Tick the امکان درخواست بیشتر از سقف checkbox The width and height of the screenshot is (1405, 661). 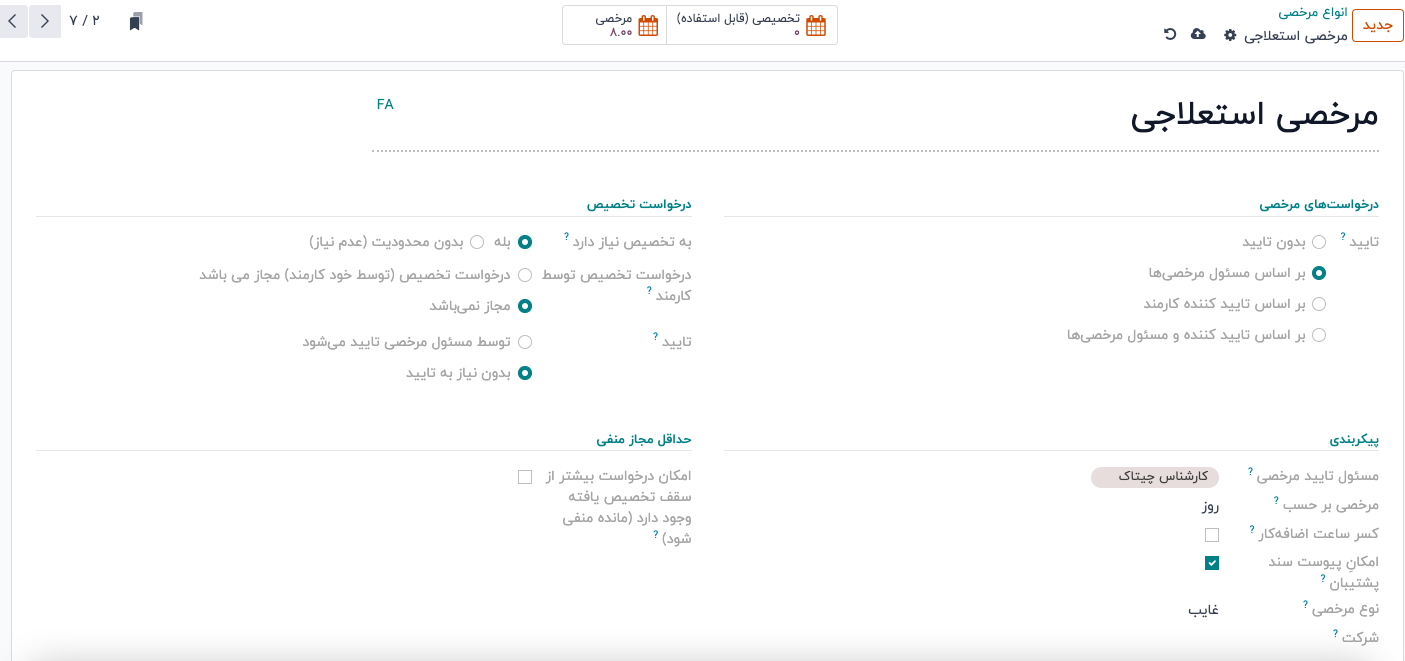pyautogui.click(x=525, y=477)
